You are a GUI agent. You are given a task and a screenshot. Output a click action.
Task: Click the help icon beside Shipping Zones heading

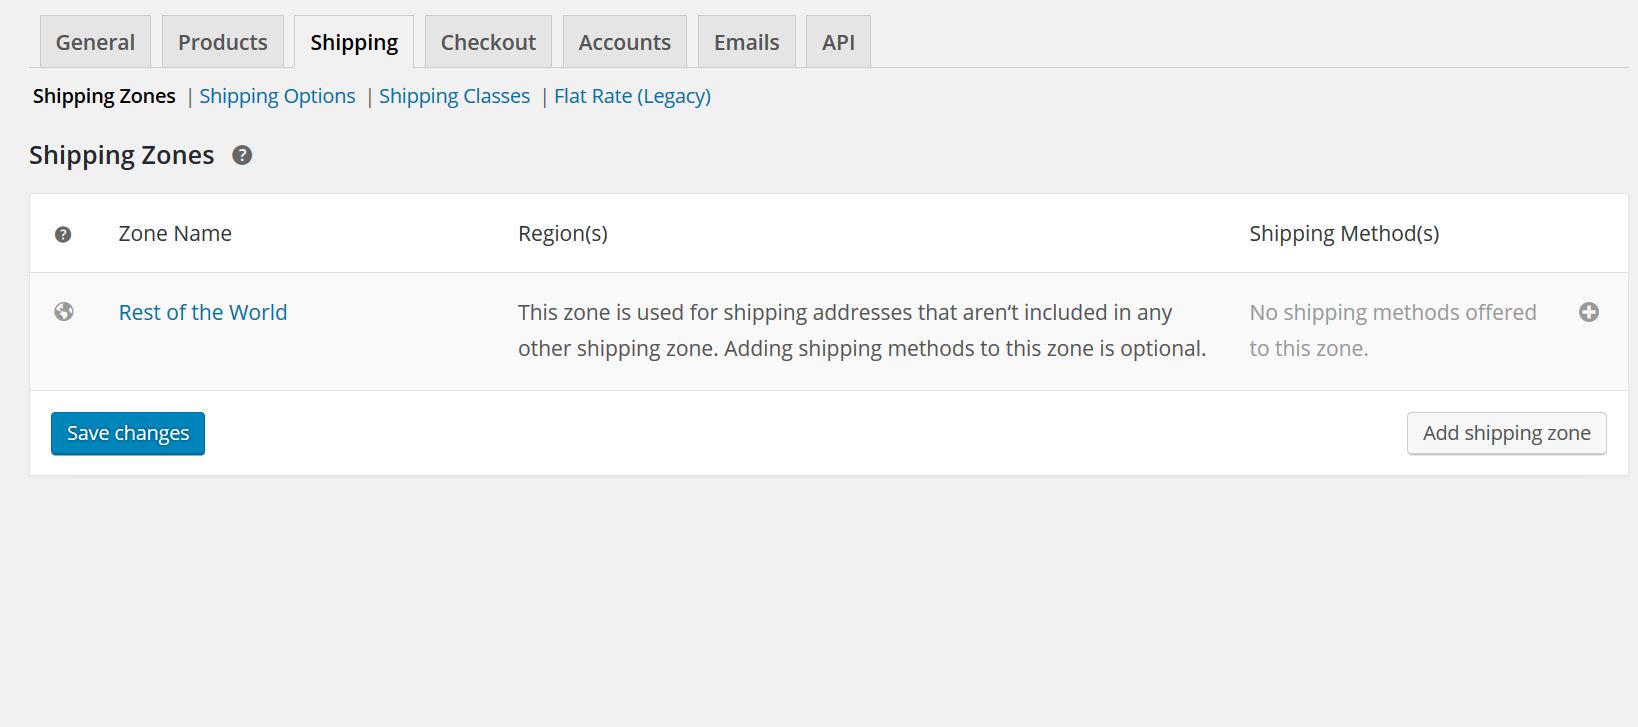click(242, 155)
